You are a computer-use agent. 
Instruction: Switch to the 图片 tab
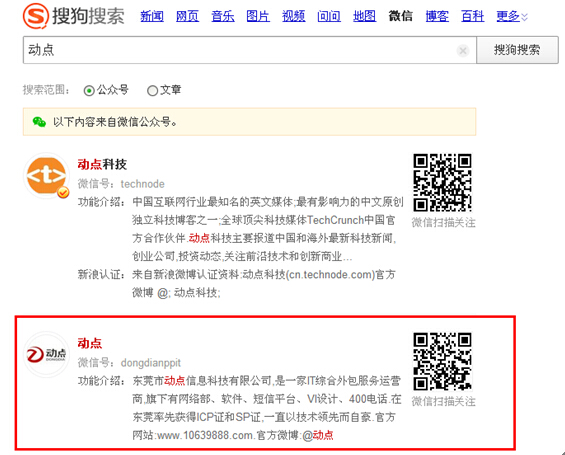tap(258, 16)
